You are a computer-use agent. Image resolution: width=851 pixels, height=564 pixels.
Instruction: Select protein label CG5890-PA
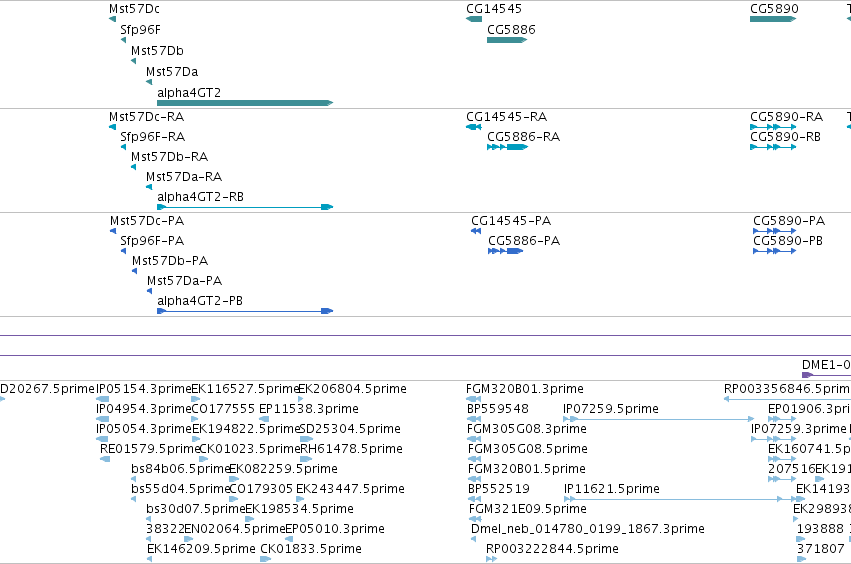tap(789, 221)
